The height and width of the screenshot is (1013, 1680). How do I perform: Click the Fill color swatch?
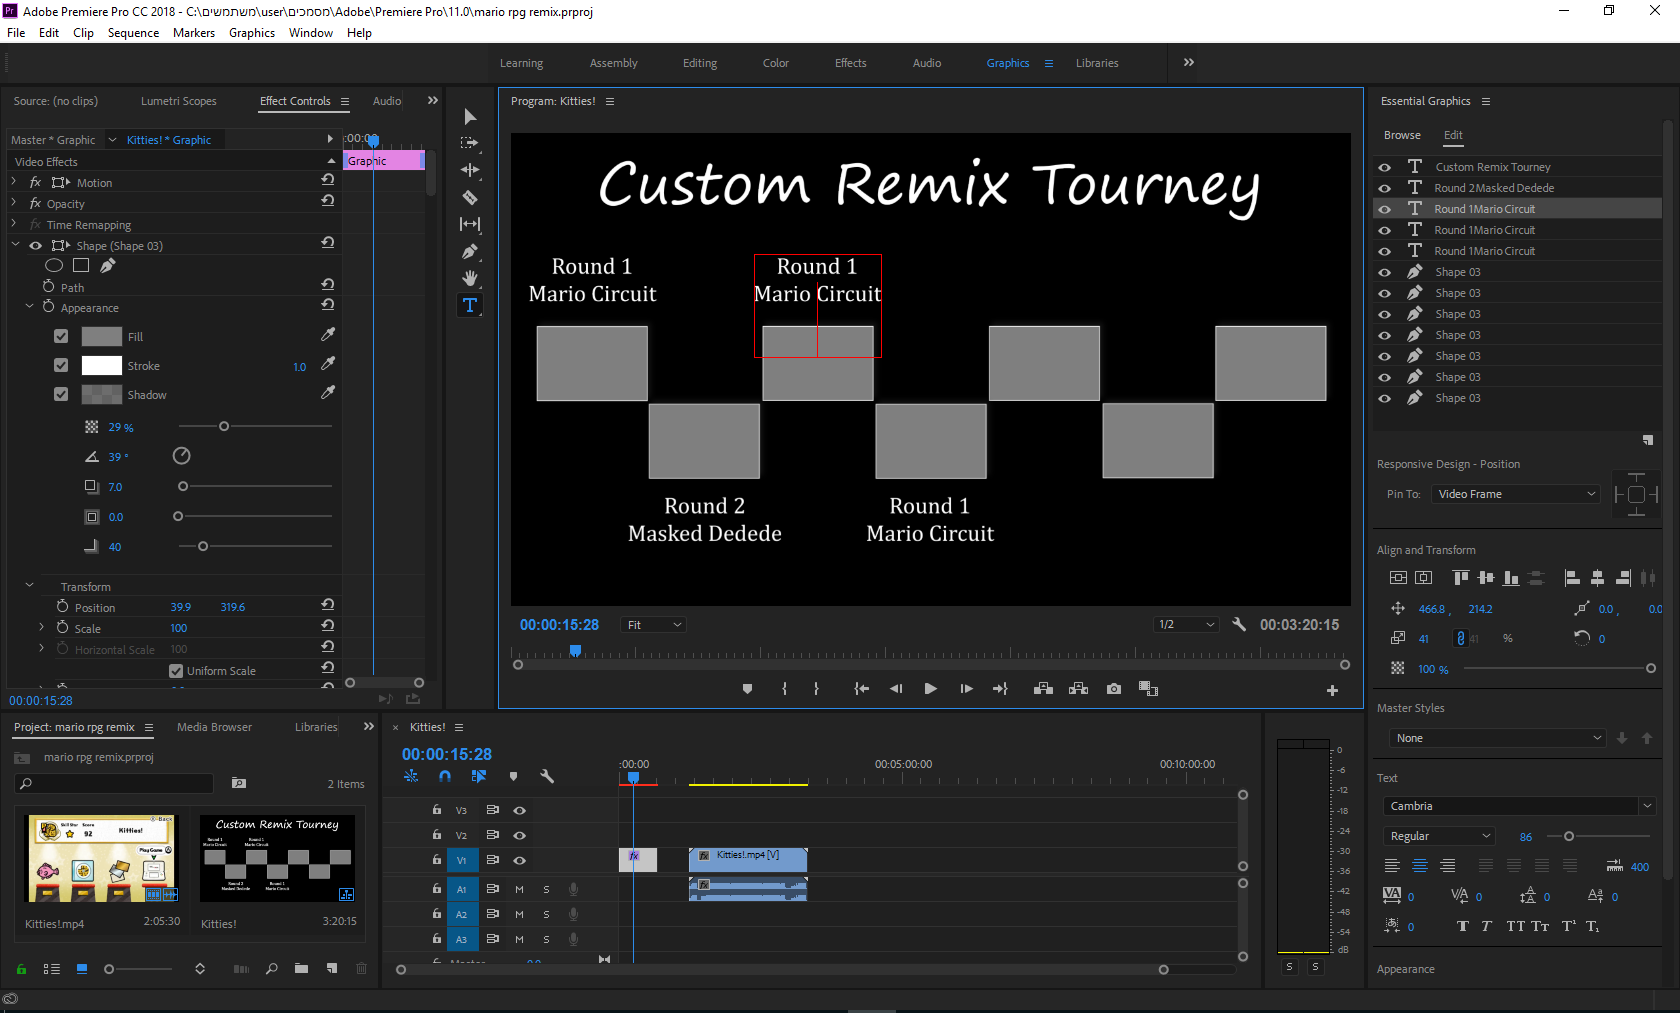[x=101, y=337]
